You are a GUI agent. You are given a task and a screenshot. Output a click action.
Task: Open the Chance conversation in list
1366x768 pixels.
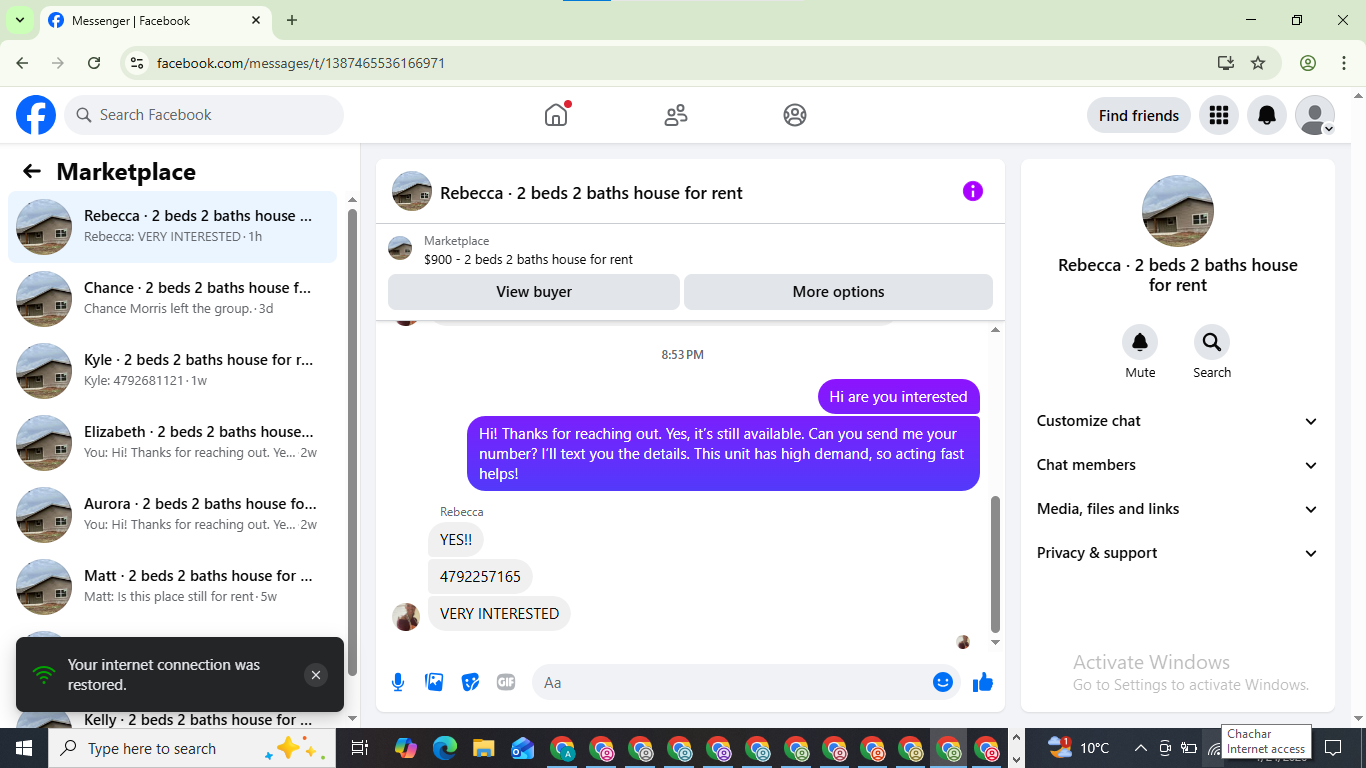click(172, 299)
